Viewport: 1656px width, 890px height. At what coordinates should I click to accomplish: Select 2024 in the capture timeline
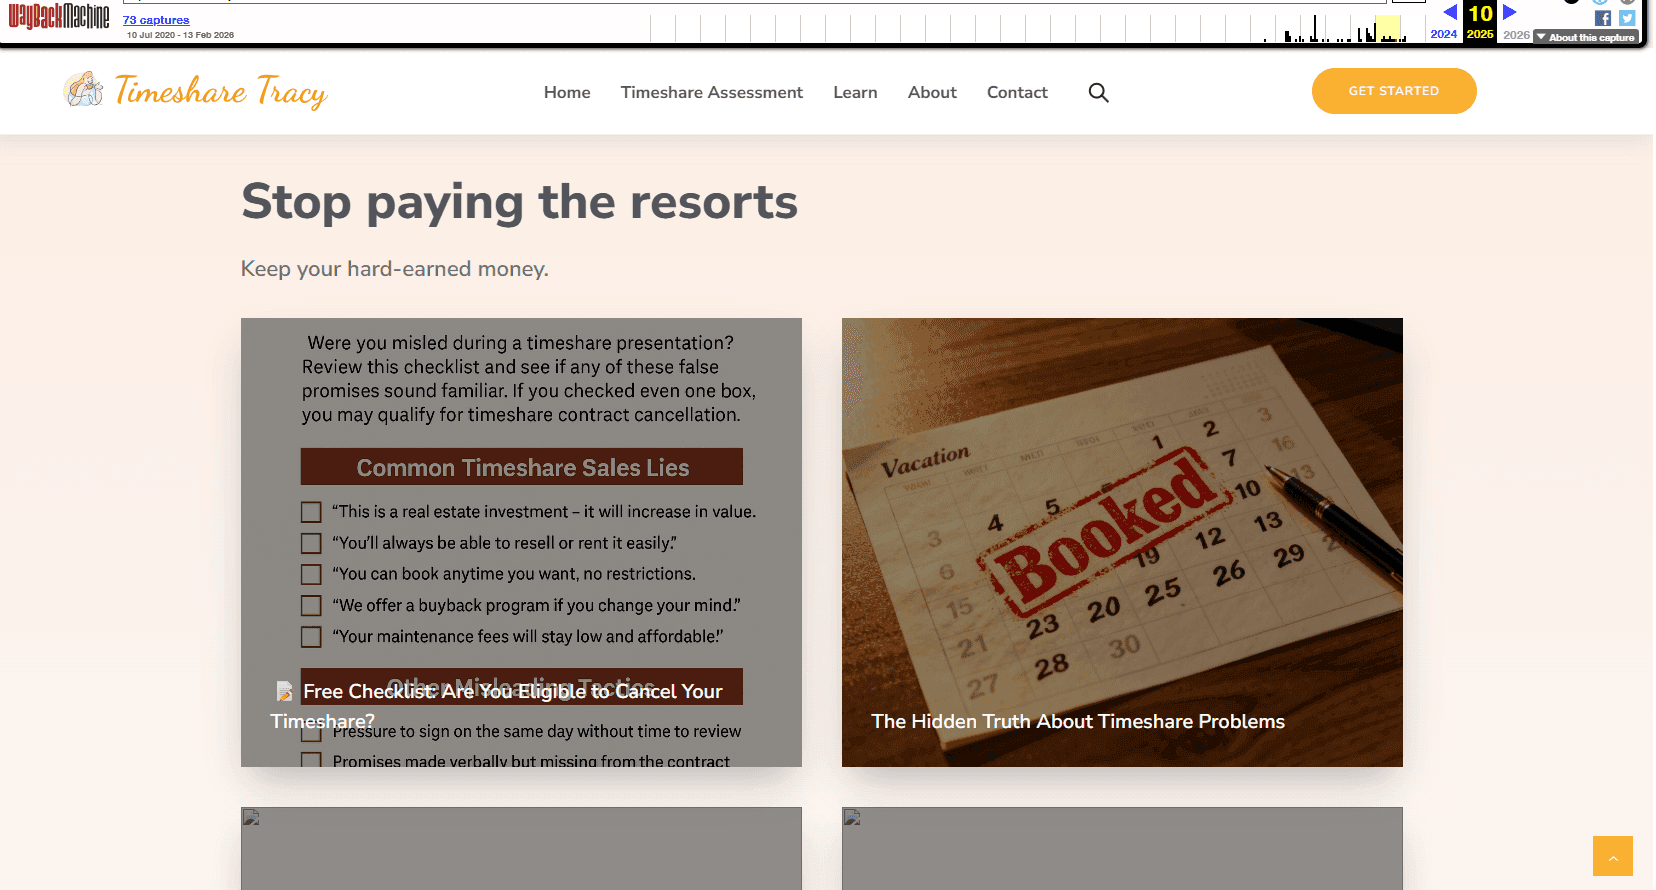click(1443, 34)
